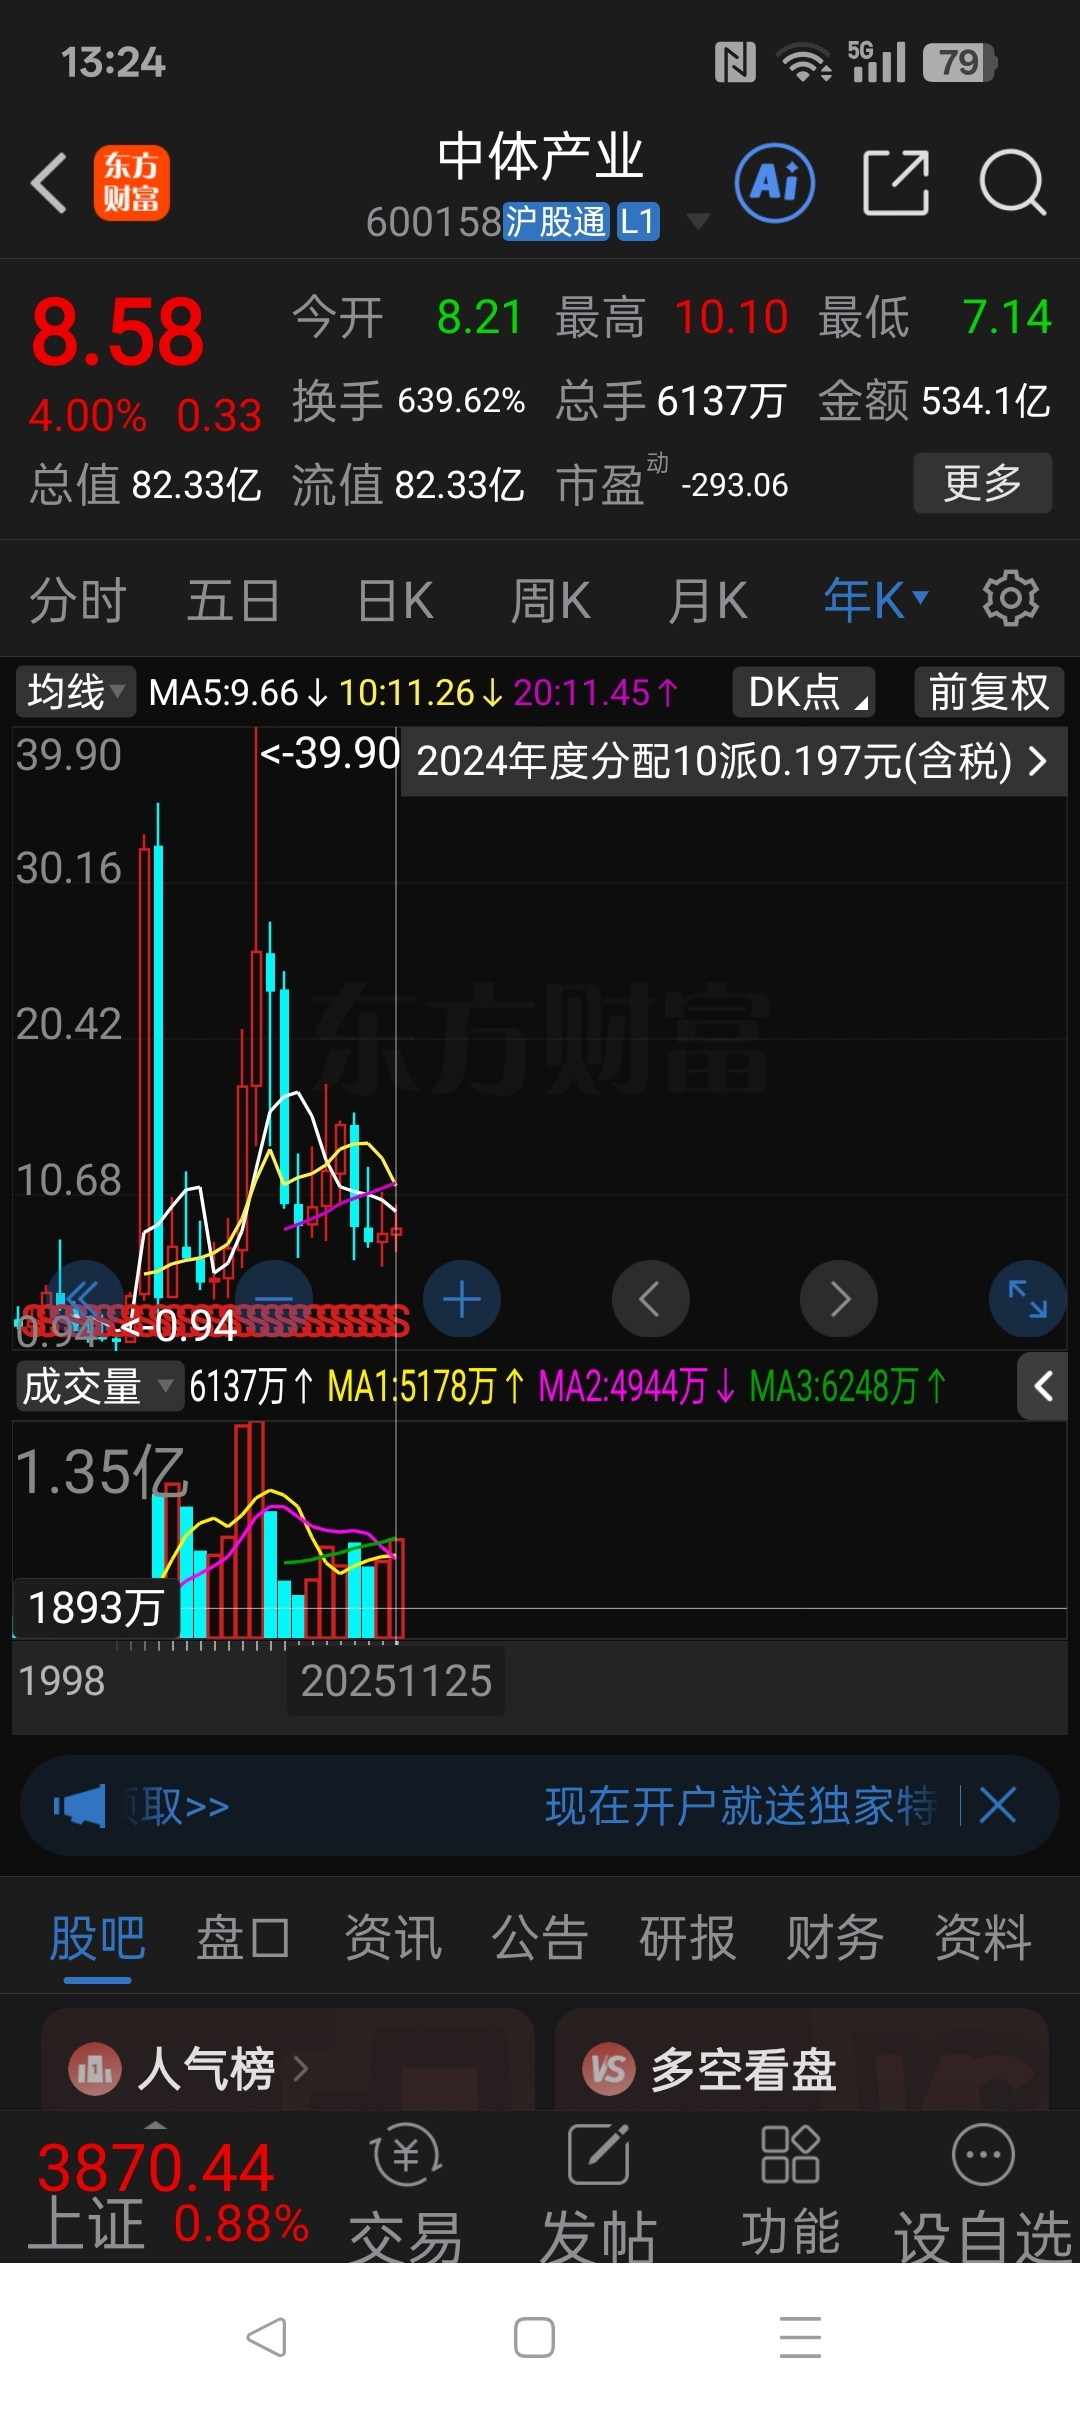This screenshot has height=2412, width=1080.
Task: Open chart settings gear icon
Action: coord(1011,599)
